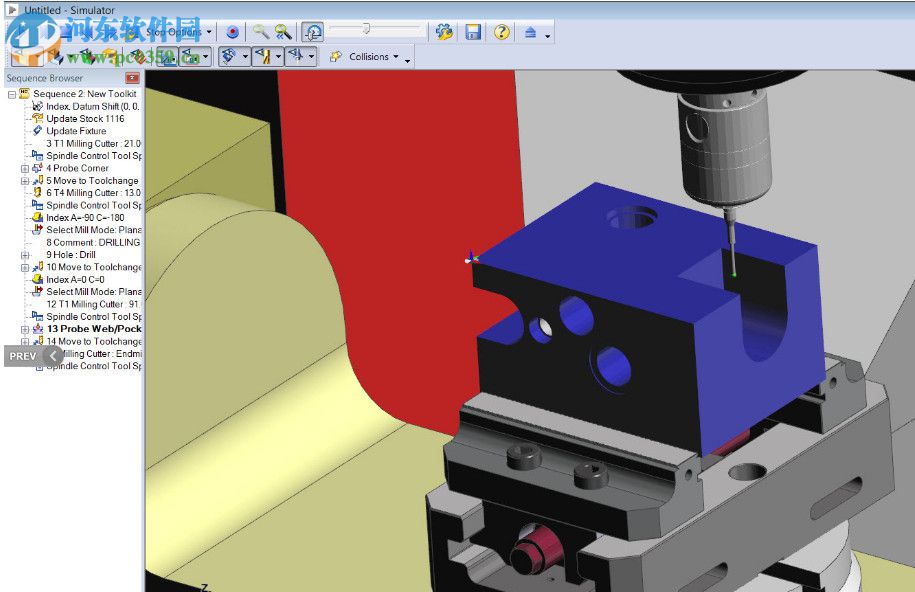
Task: Save using the floppy disk icon
Action: coord(473,32)
